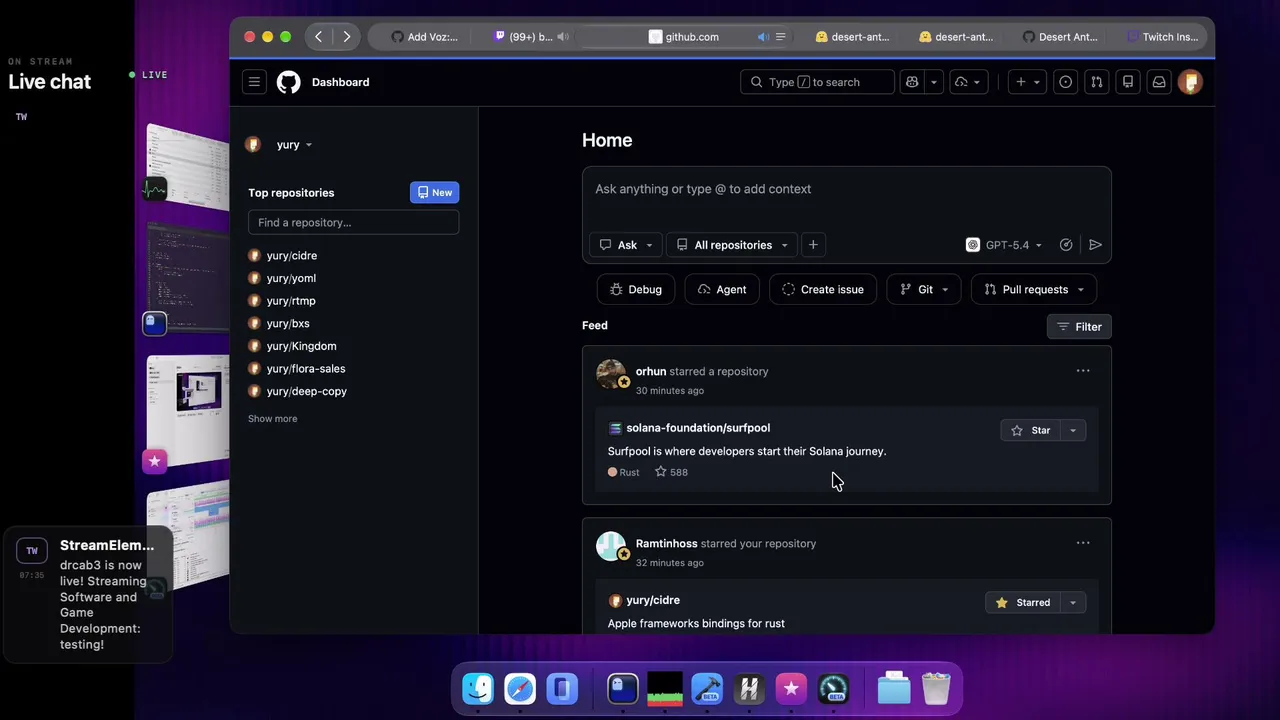1280x720 pixels.
Task: Click the send arrow icon
Action: (1095, 245)
